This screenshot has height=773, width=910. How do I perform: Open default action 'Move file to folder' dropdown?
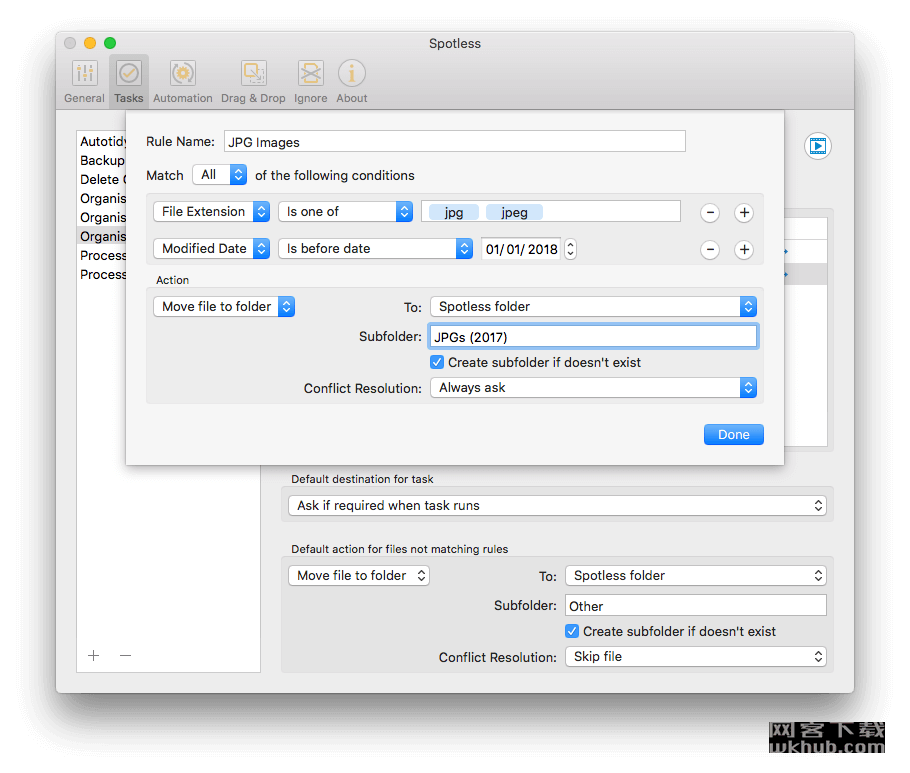point(359,576)
